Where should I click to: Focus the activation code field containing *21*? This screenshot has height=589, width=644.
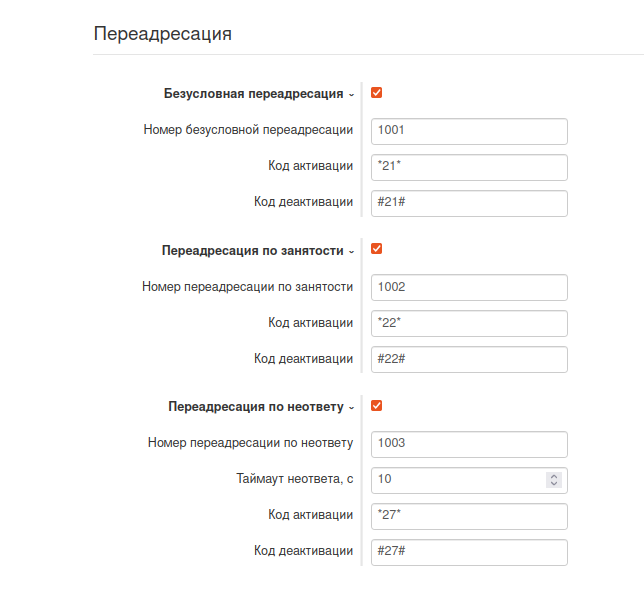pos(468,166)
